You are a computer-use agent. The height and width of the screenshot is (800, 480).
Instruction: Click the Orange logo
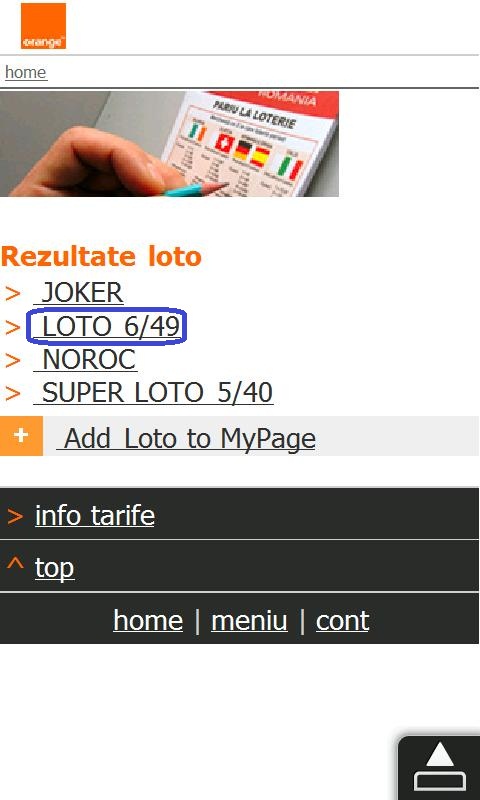click(x=43, y=26)
